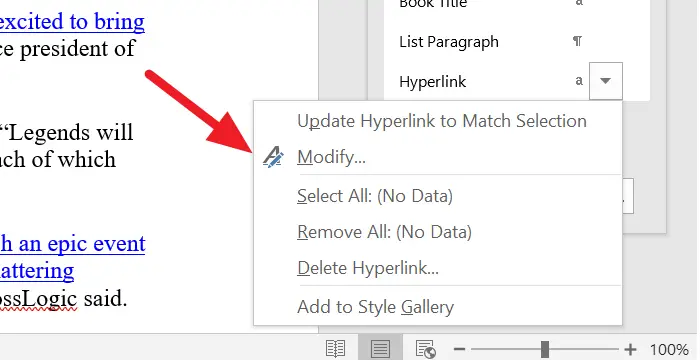Select the Select All: (No Data) entry

pos(375,196)
